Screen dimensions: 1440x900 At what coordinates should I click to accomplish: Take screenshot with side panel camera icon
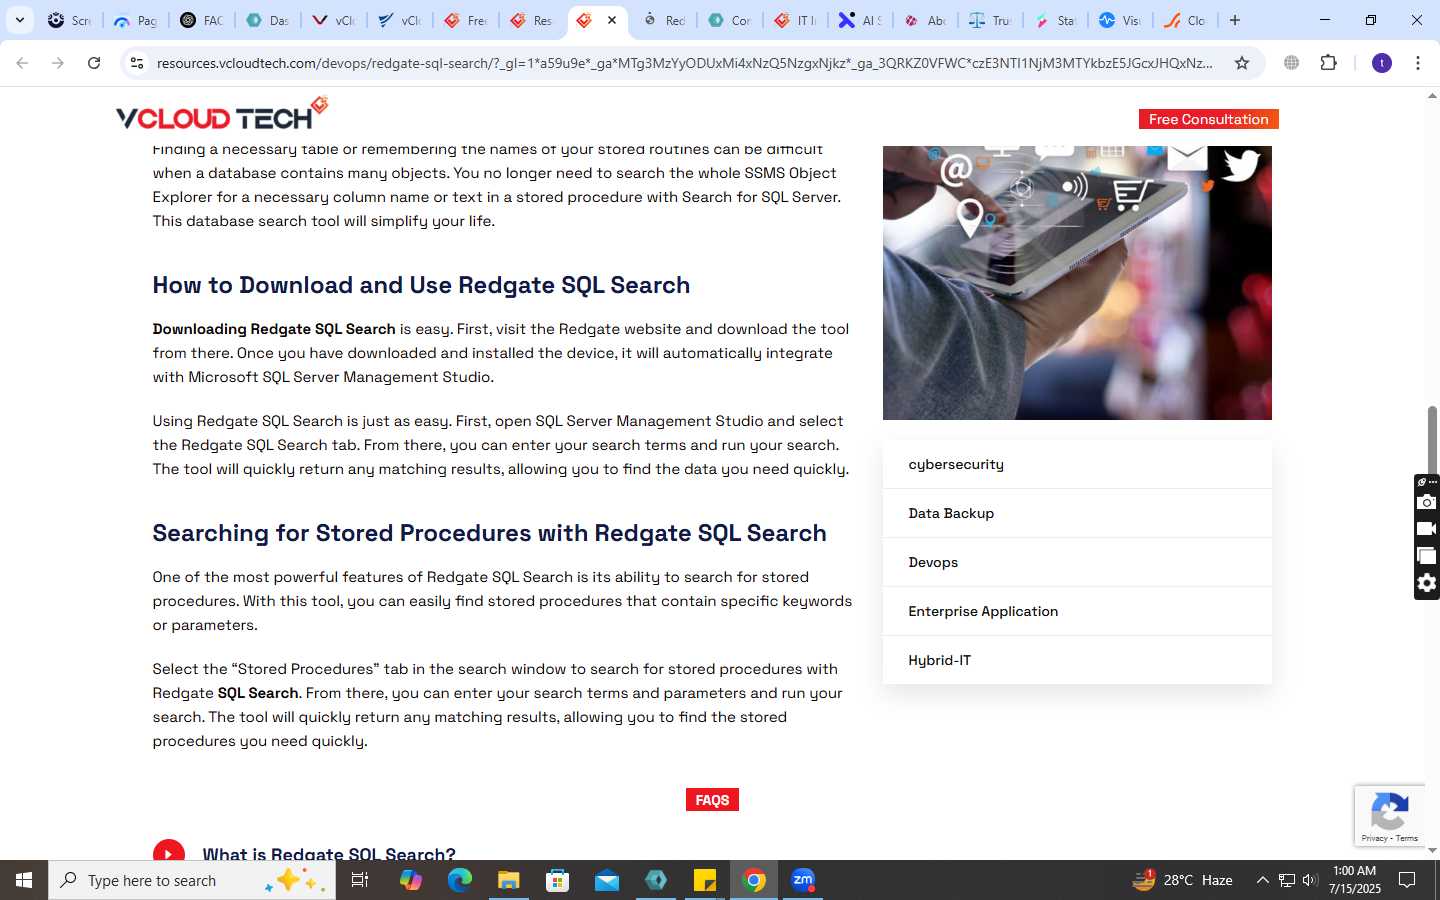1427,502
